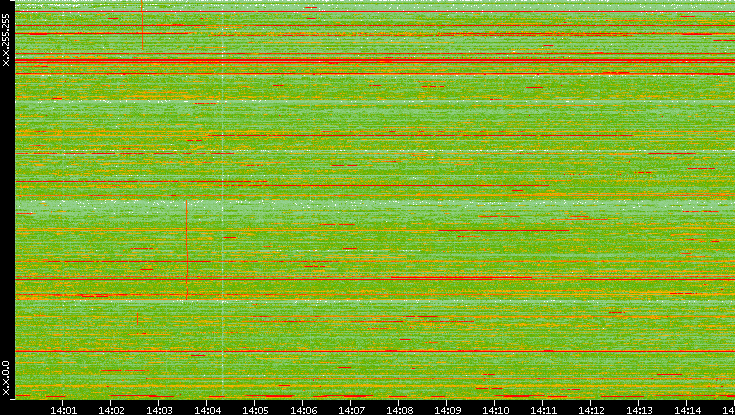
Task: Pick the 14:09 time label
Action: pyautogui.click(x=447, y=411)
